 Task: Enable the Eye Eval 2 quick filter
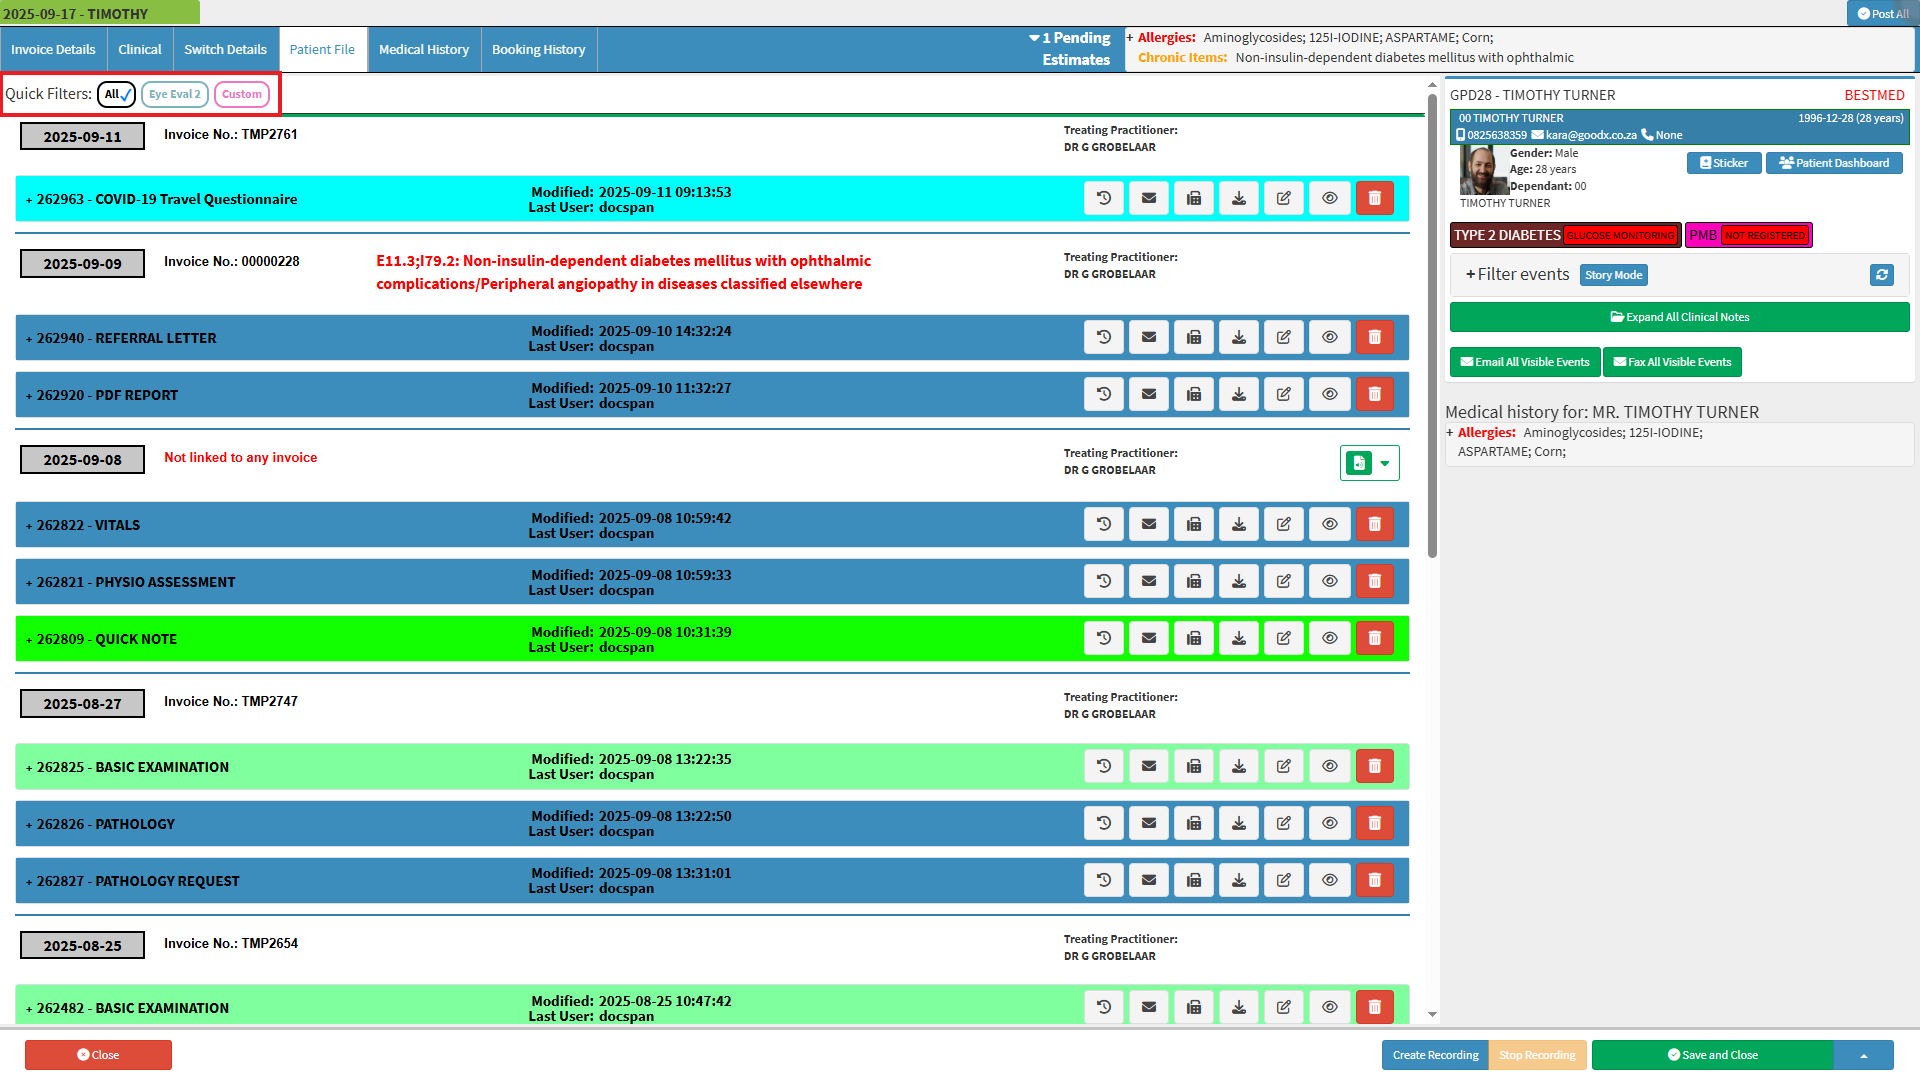[x=175, y=94]
